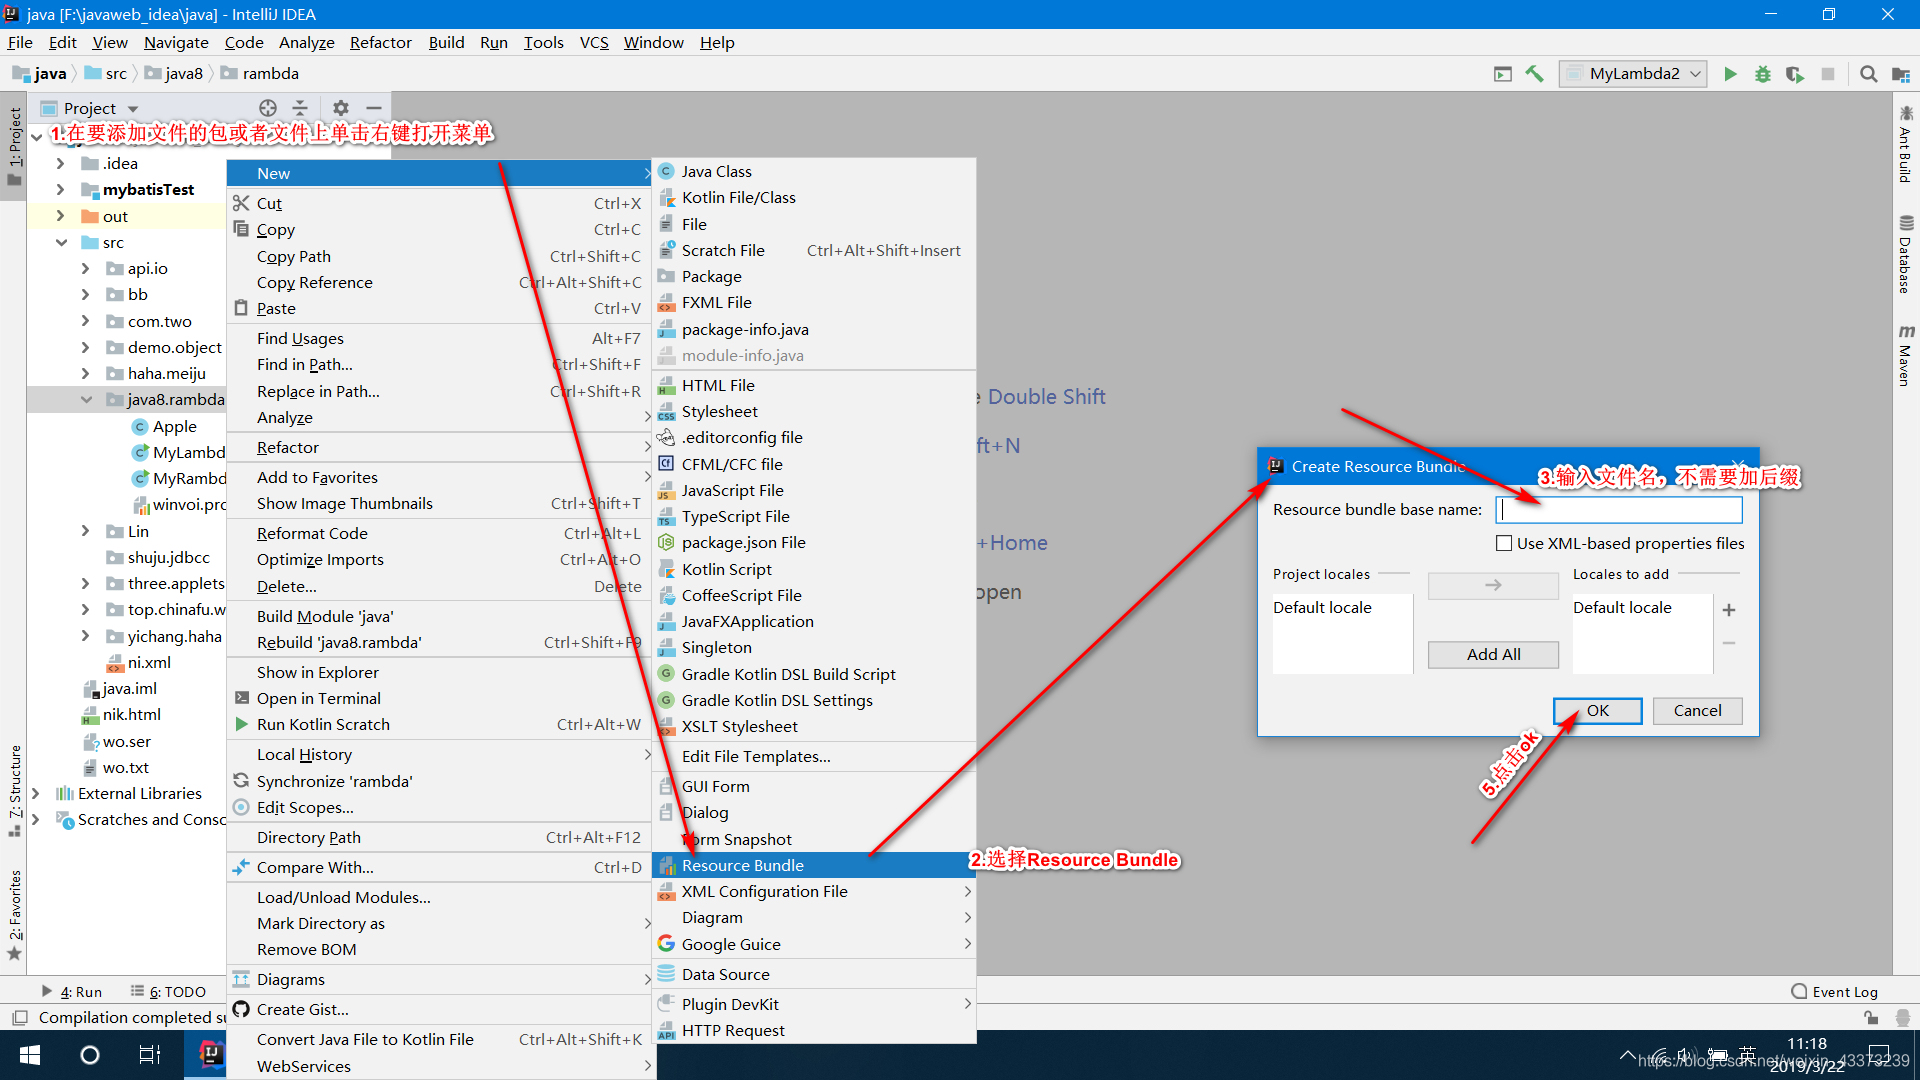
Task: Click the Cortana circle on taskbar
Action: point(90,1055)
